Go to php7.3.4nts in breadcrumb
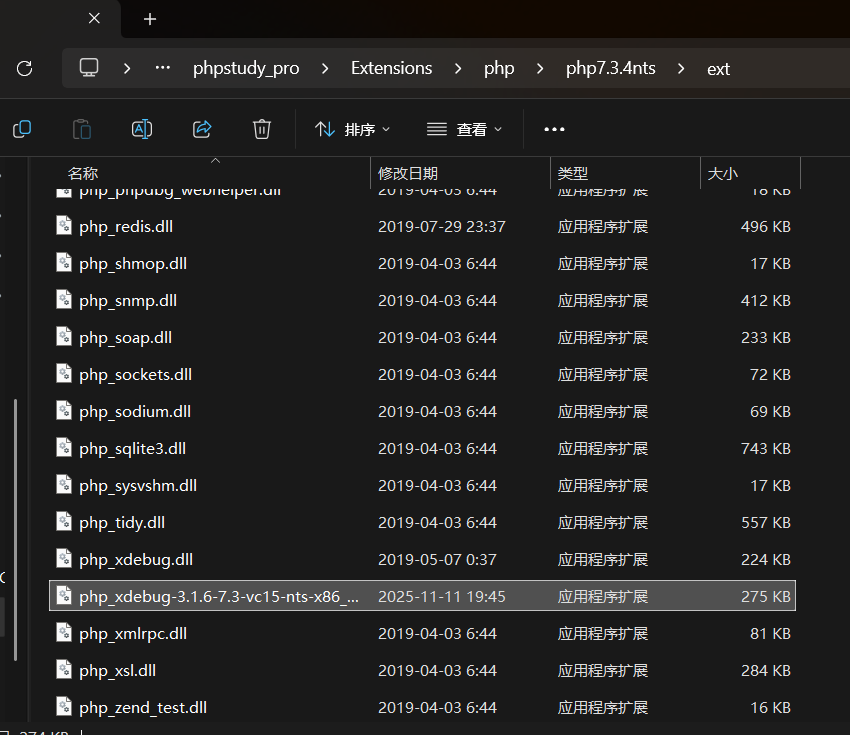The image size is (850, 735). pyautogui.click(x=610, y=68)
